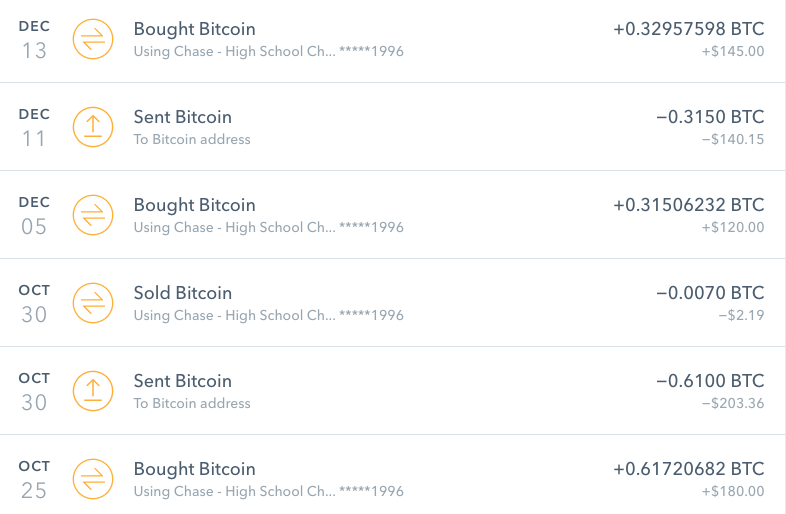This screenshot has height=514, width=786.
Task: Click the +$180.00 dollar value
Action: pos(733,491)
